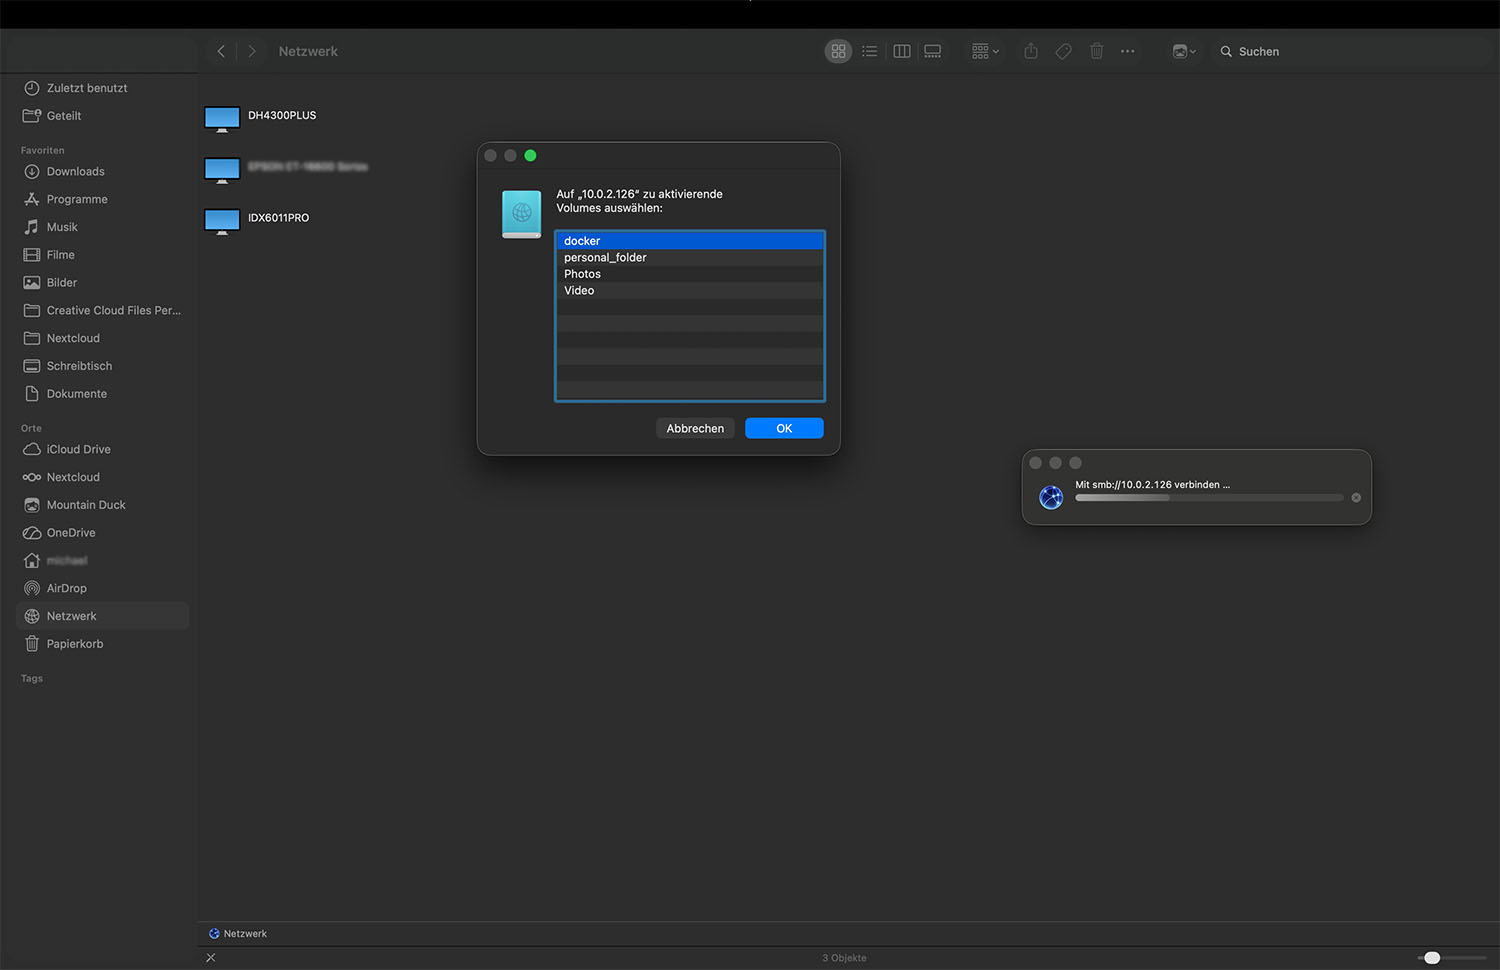Click the Abbrechen button

[695, 429]
